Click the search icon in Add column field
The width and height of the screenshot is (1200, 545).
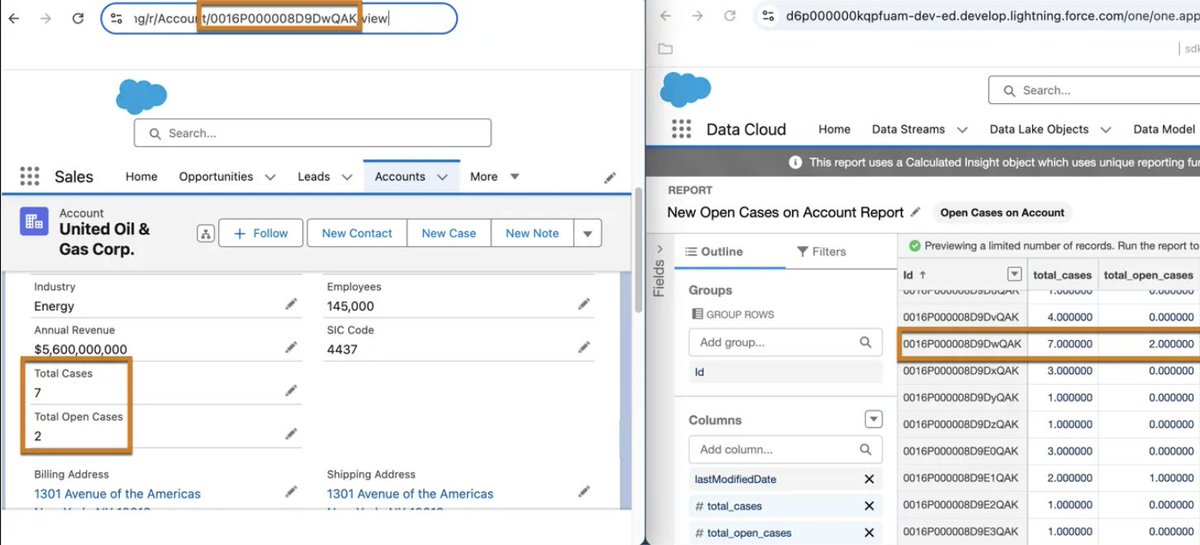click(866, 449)
